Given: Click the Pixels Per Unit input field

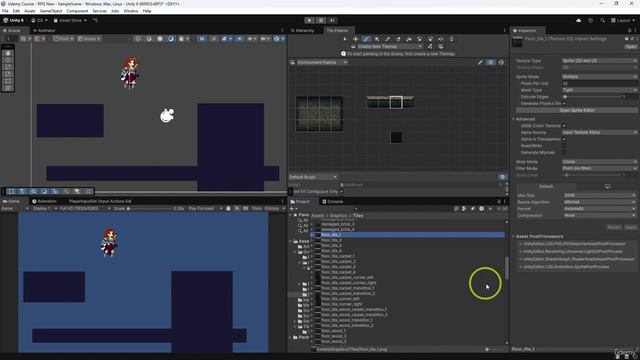Looking at the screenshot, I should pos(599,83).
